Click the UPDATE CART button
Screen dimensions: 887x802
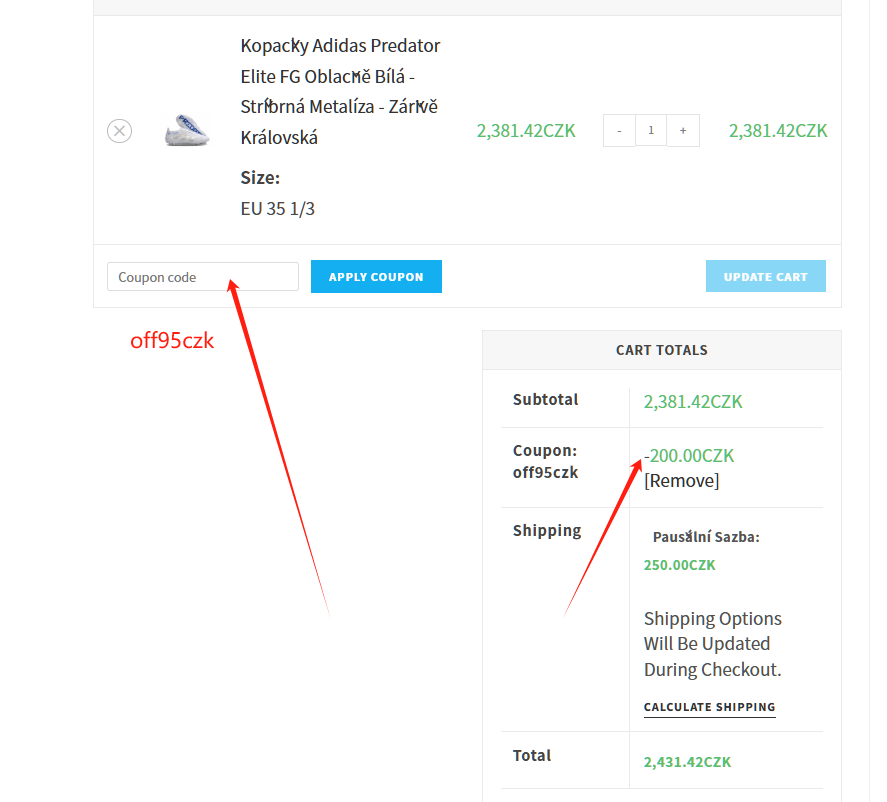(765, 277)
